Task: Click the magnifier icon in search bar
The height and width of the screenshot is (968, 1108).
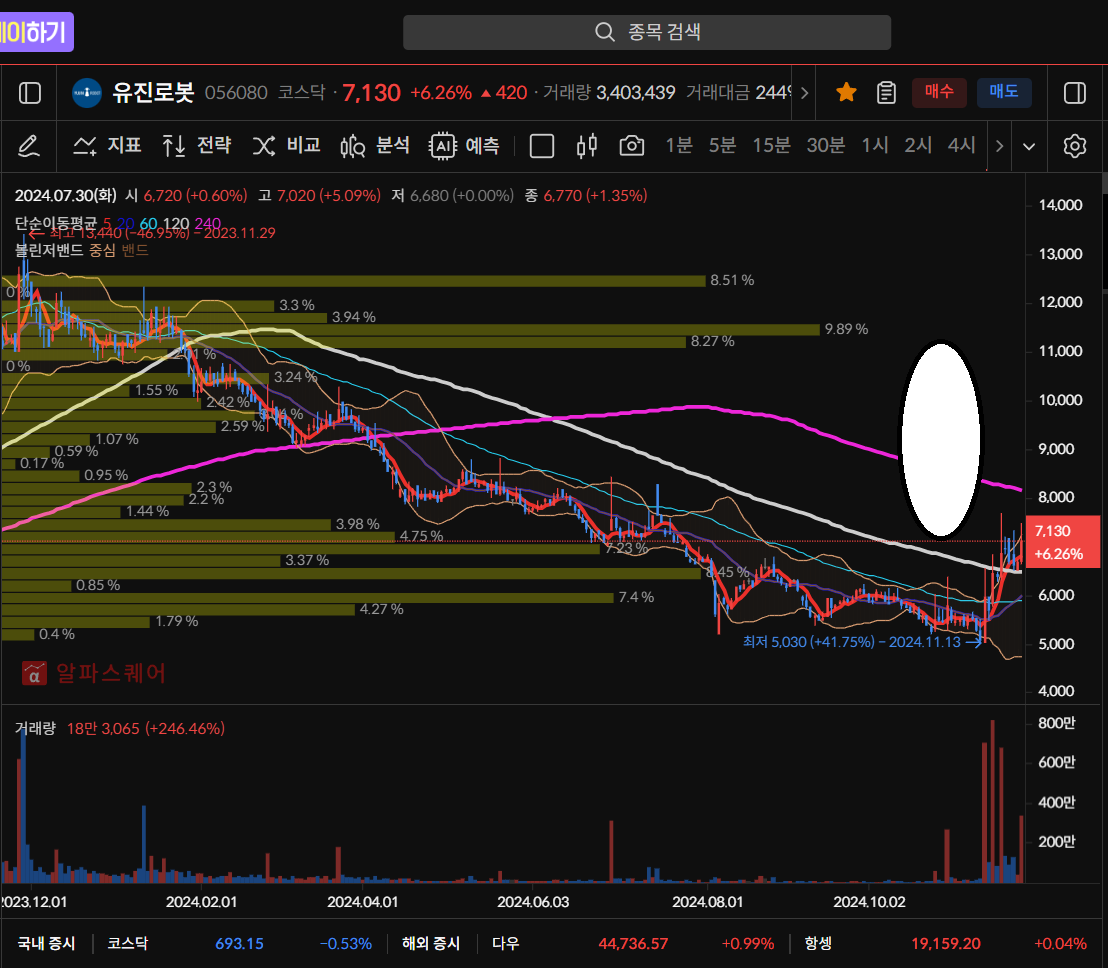Action: [x=604, y=32]
